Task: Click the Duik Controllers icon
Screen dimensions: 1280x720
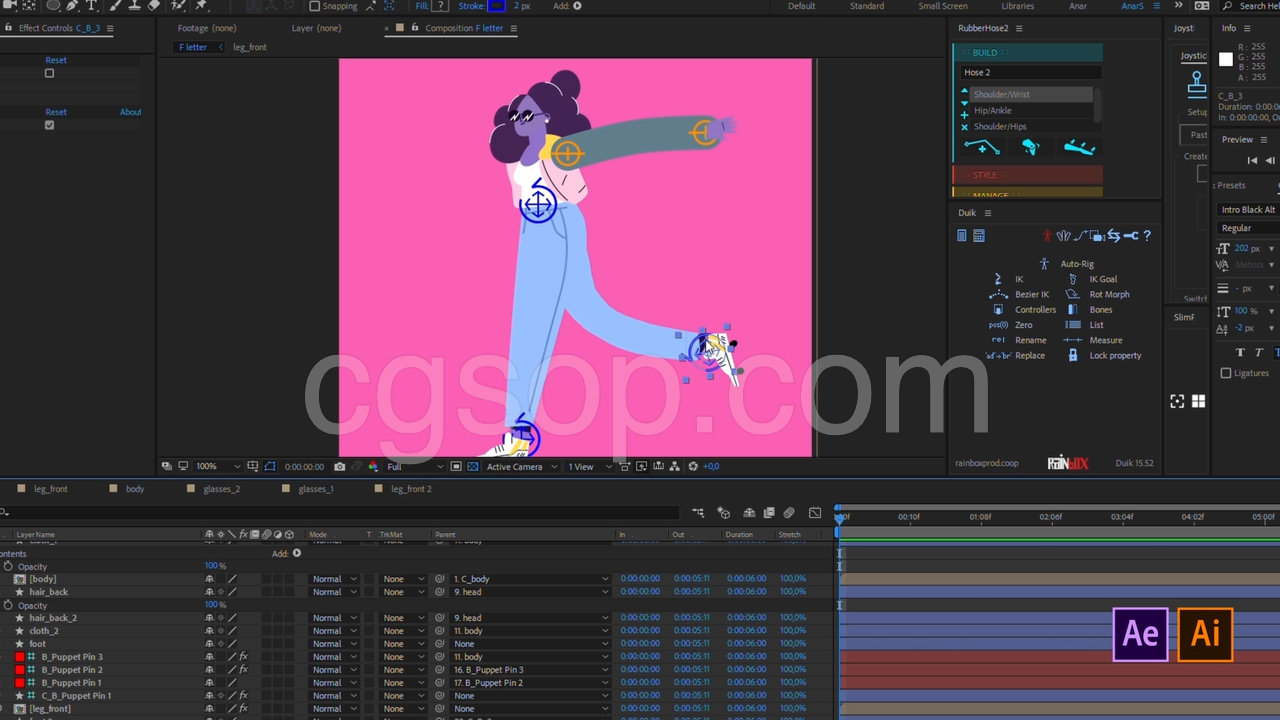Action: click(x=998, y=309)
